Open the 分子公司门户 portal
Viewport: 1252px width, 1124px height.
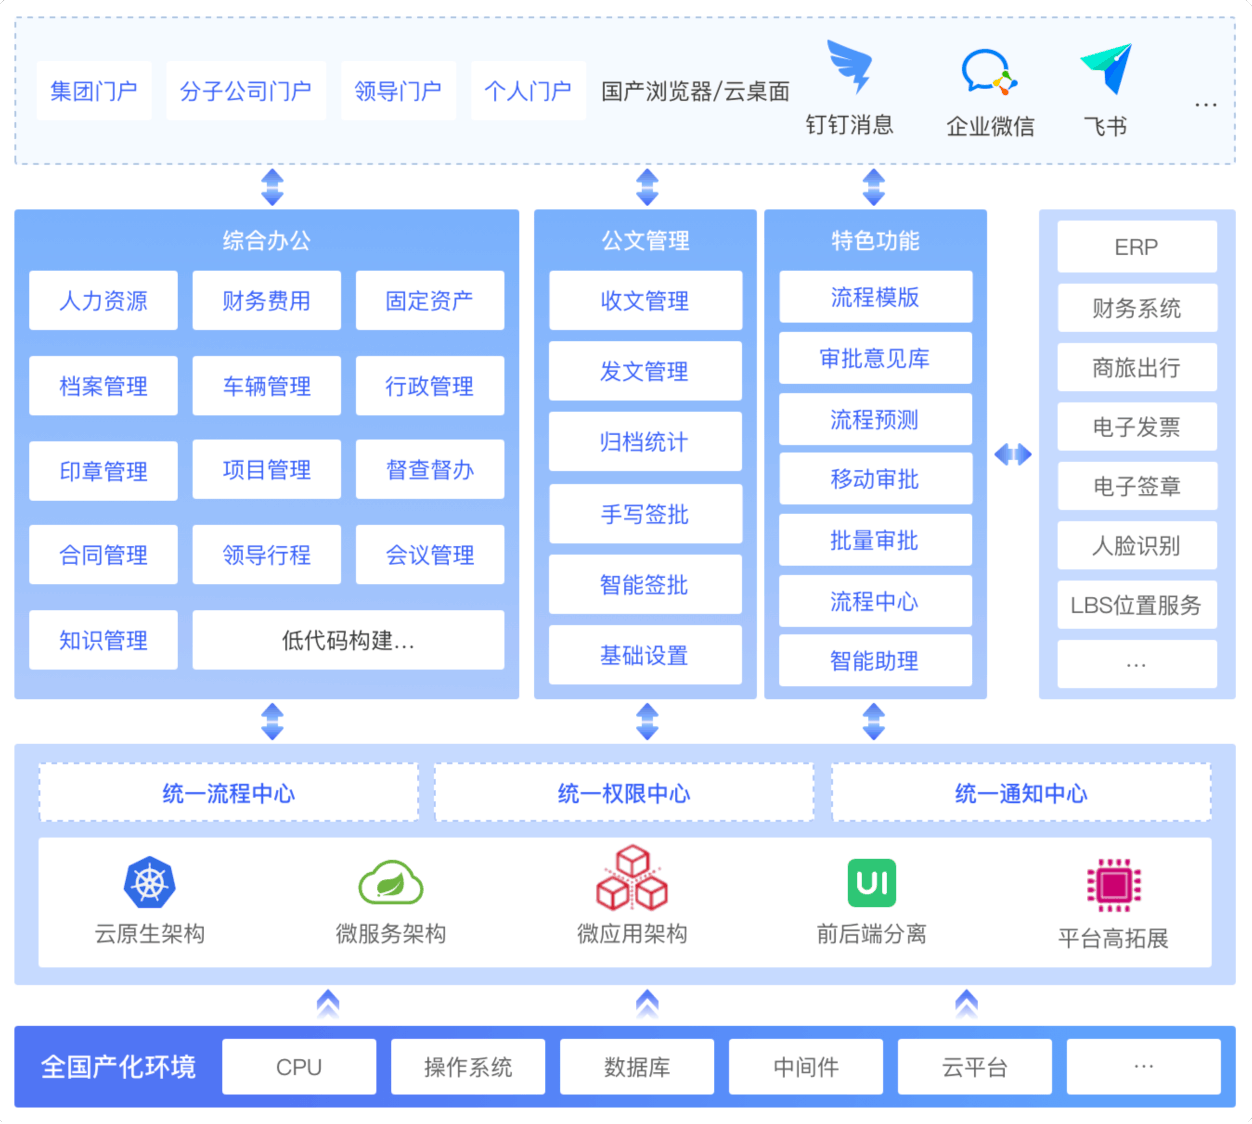246,91
